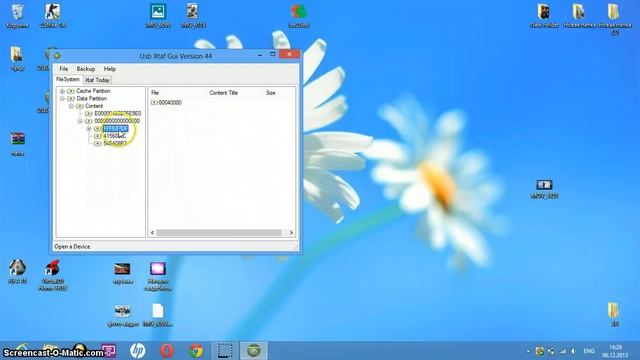Screen dimensions: 640x360
Task: Open the Backup menu
Action: click(x=86, y=69)
